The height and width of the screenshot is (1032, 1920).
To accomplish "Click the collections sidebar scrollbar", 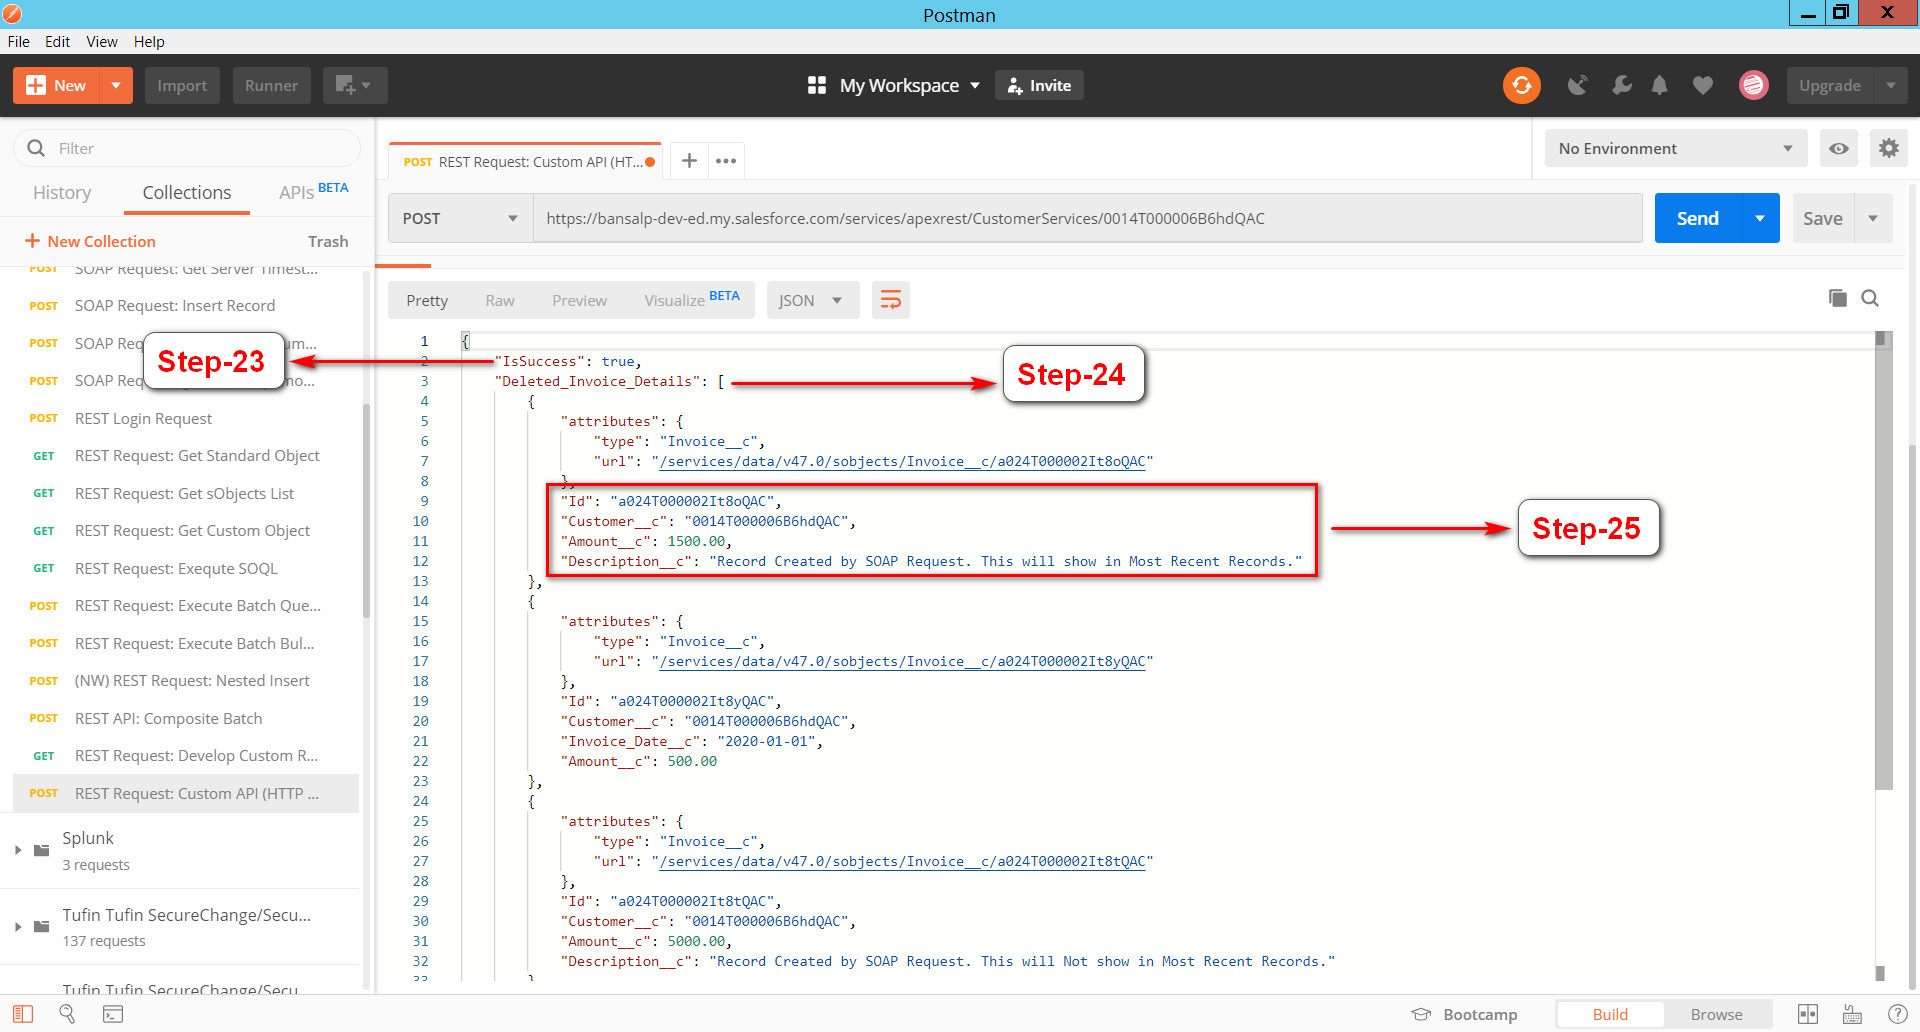I will click(366, 510).
